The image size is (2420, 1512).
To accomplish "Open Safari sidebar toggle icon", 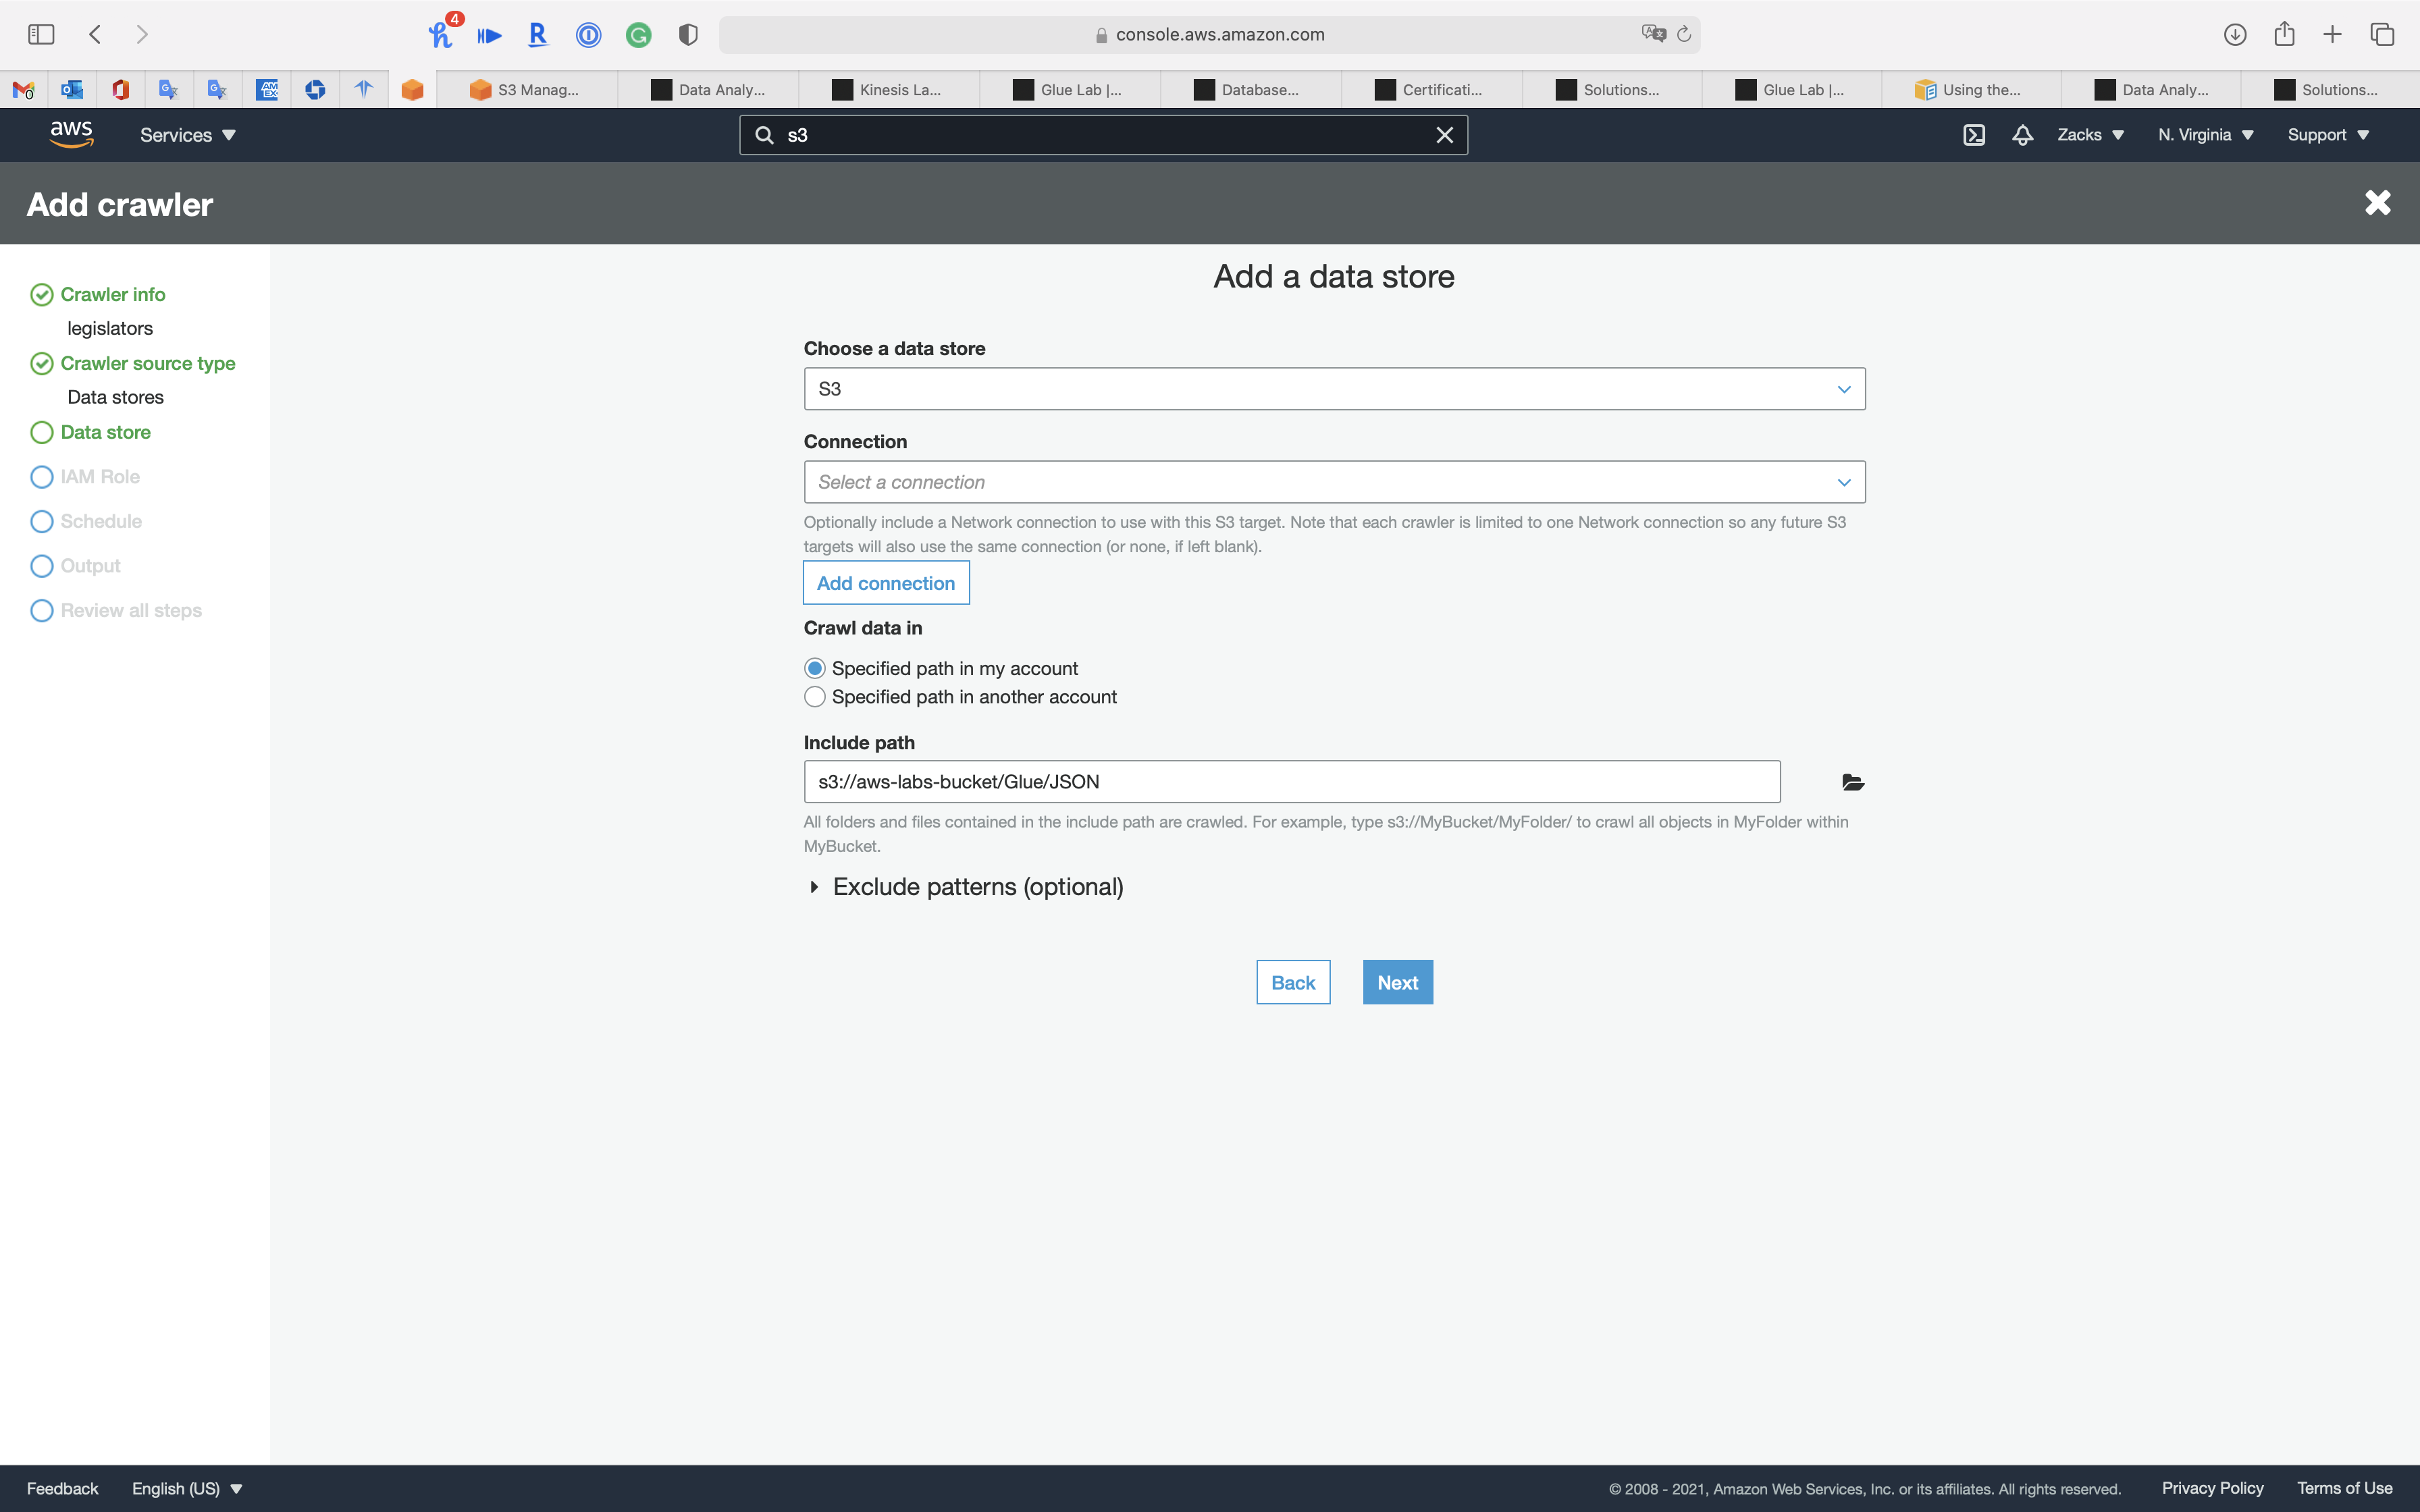I will [41, 34].
